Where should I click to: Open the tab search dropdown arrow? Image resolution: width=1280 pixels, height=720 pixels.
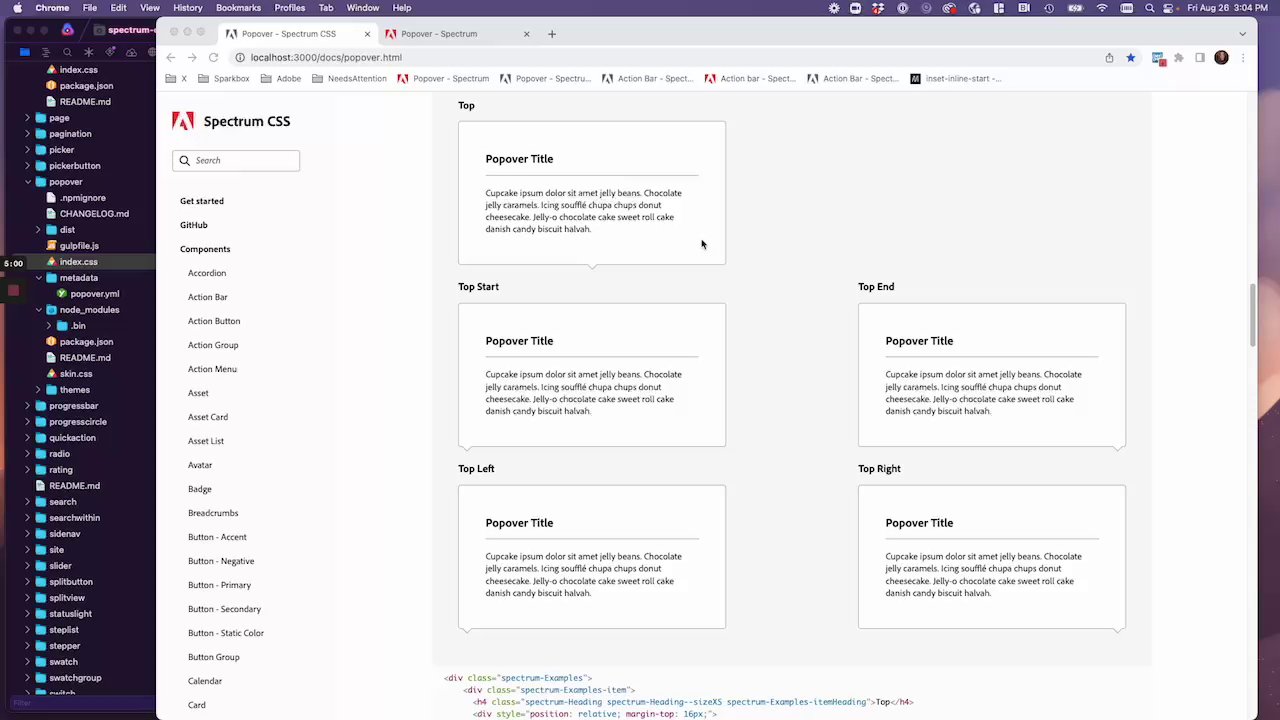(x=1243, y=34)
